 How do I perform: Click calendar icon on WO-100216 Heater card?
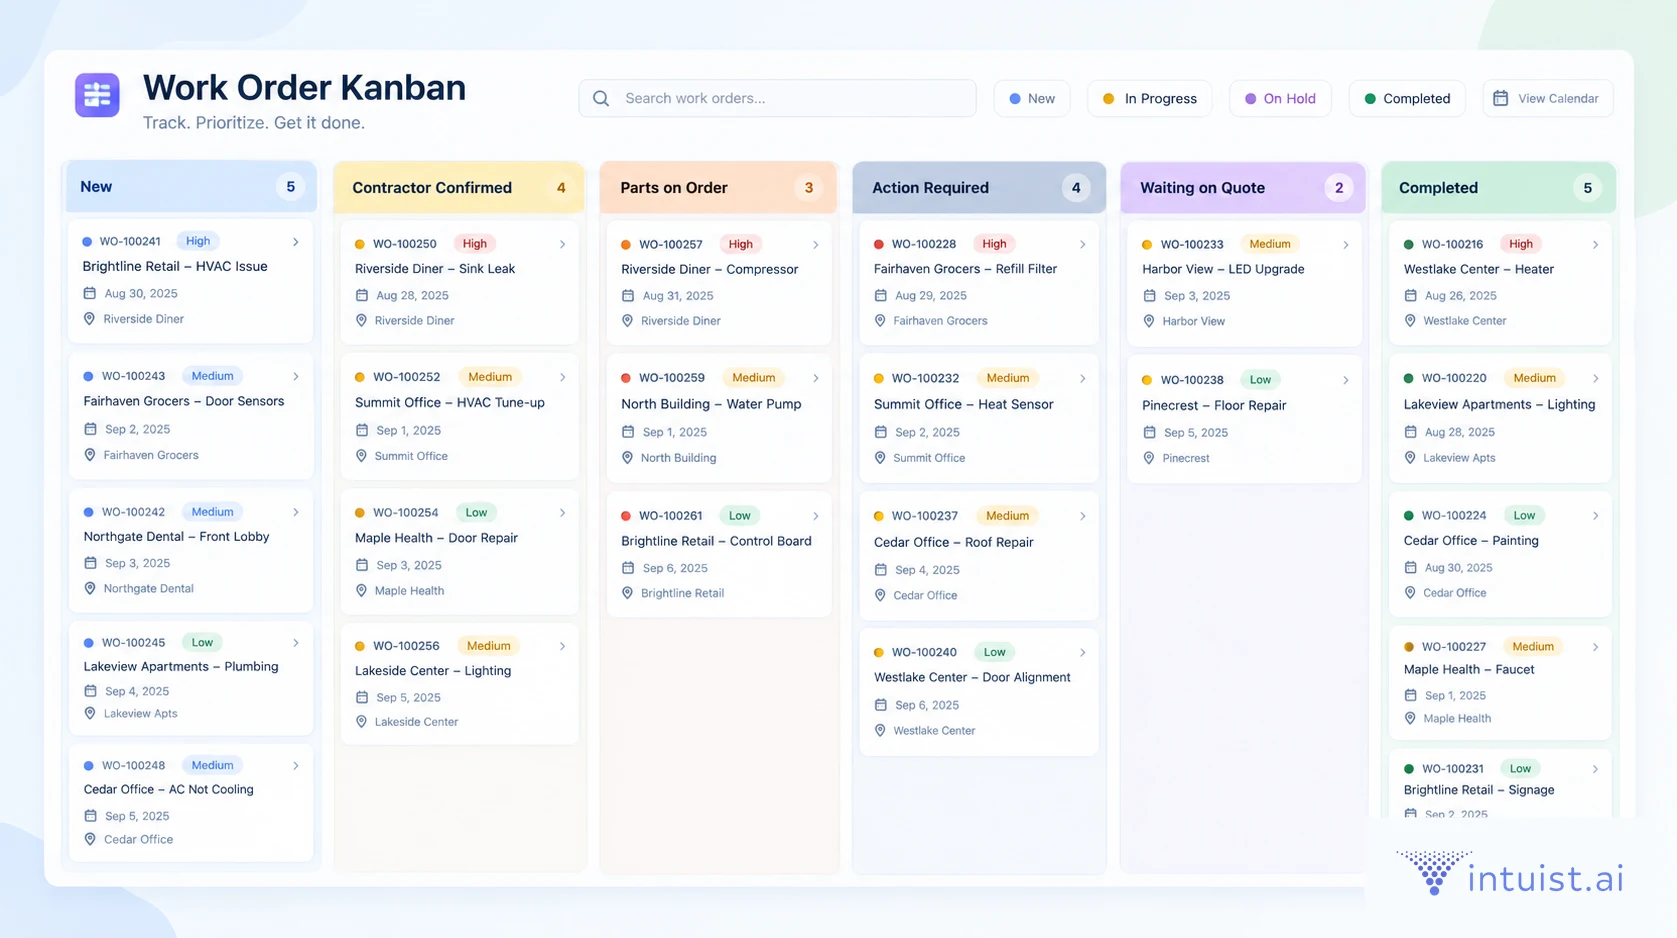pos(1411,295)
